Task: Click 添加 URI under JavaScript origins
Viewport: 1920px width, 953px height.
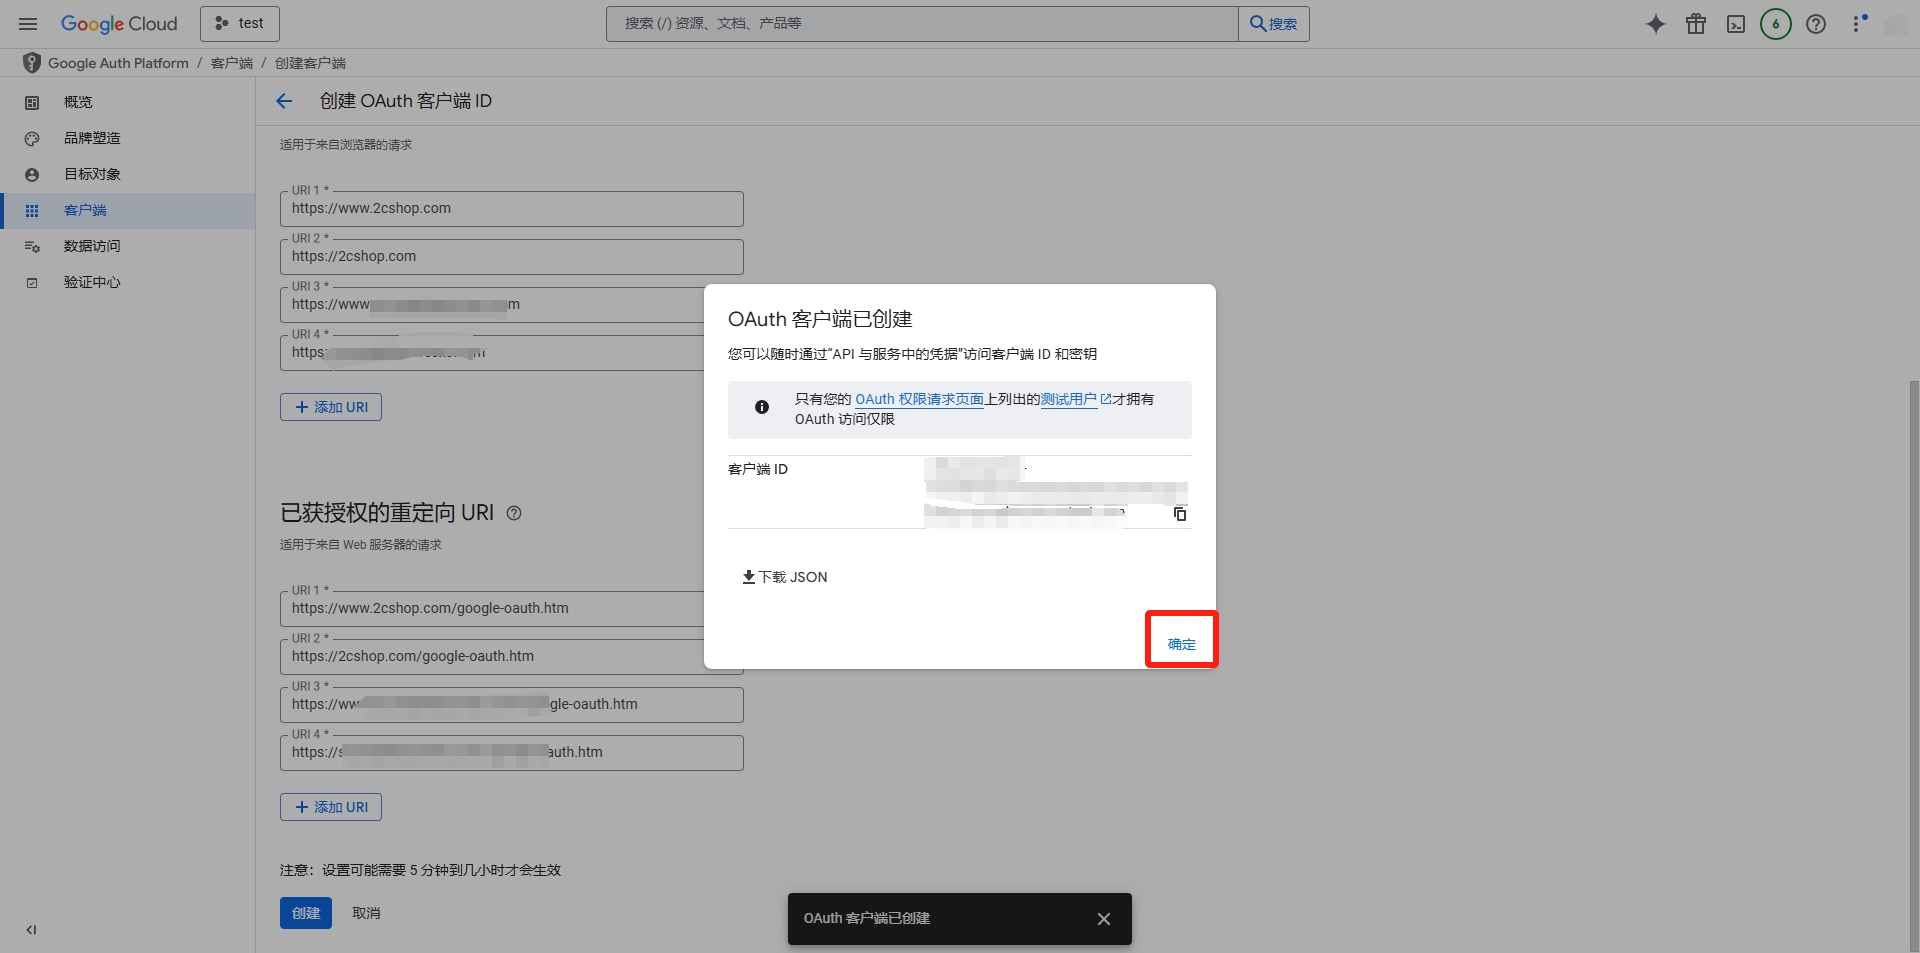Action: click(x=331, y=407)
